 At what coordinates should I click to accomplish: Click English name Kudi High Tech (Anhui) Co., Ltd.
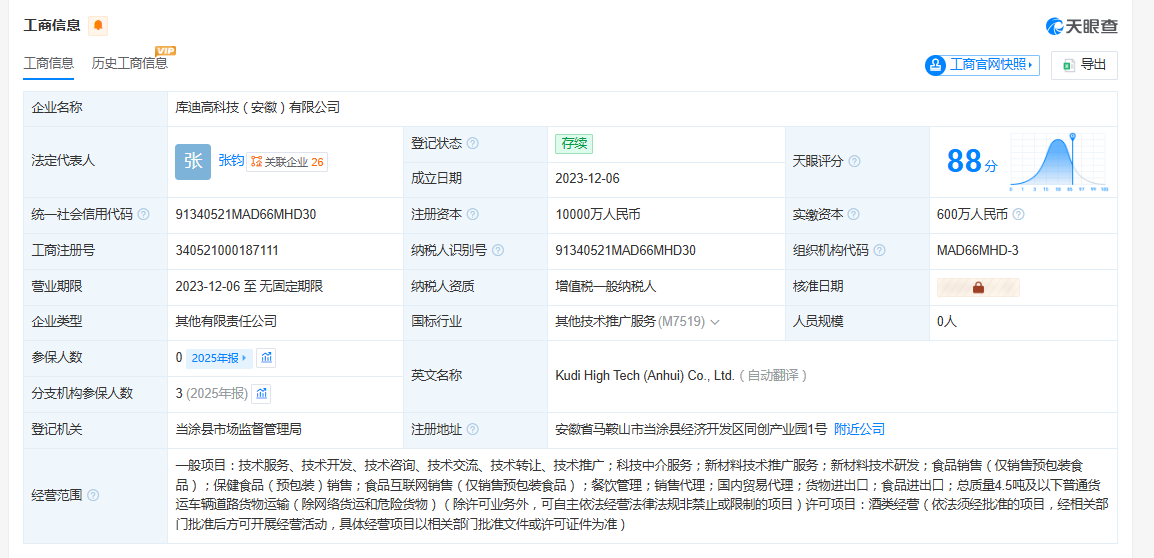[x=645, y=375]
